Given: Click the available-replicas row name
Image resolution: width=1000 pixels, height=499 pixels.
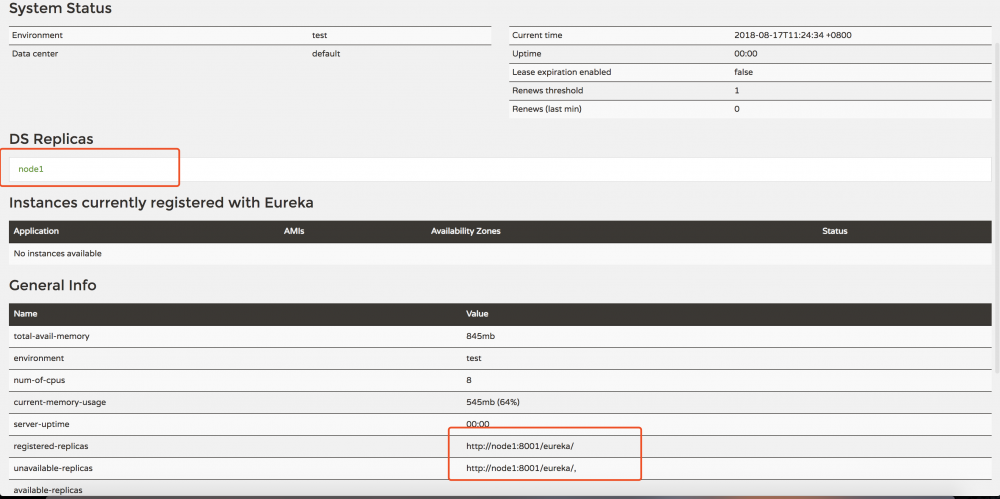Looking at the screenshot, I should (48, 490).
